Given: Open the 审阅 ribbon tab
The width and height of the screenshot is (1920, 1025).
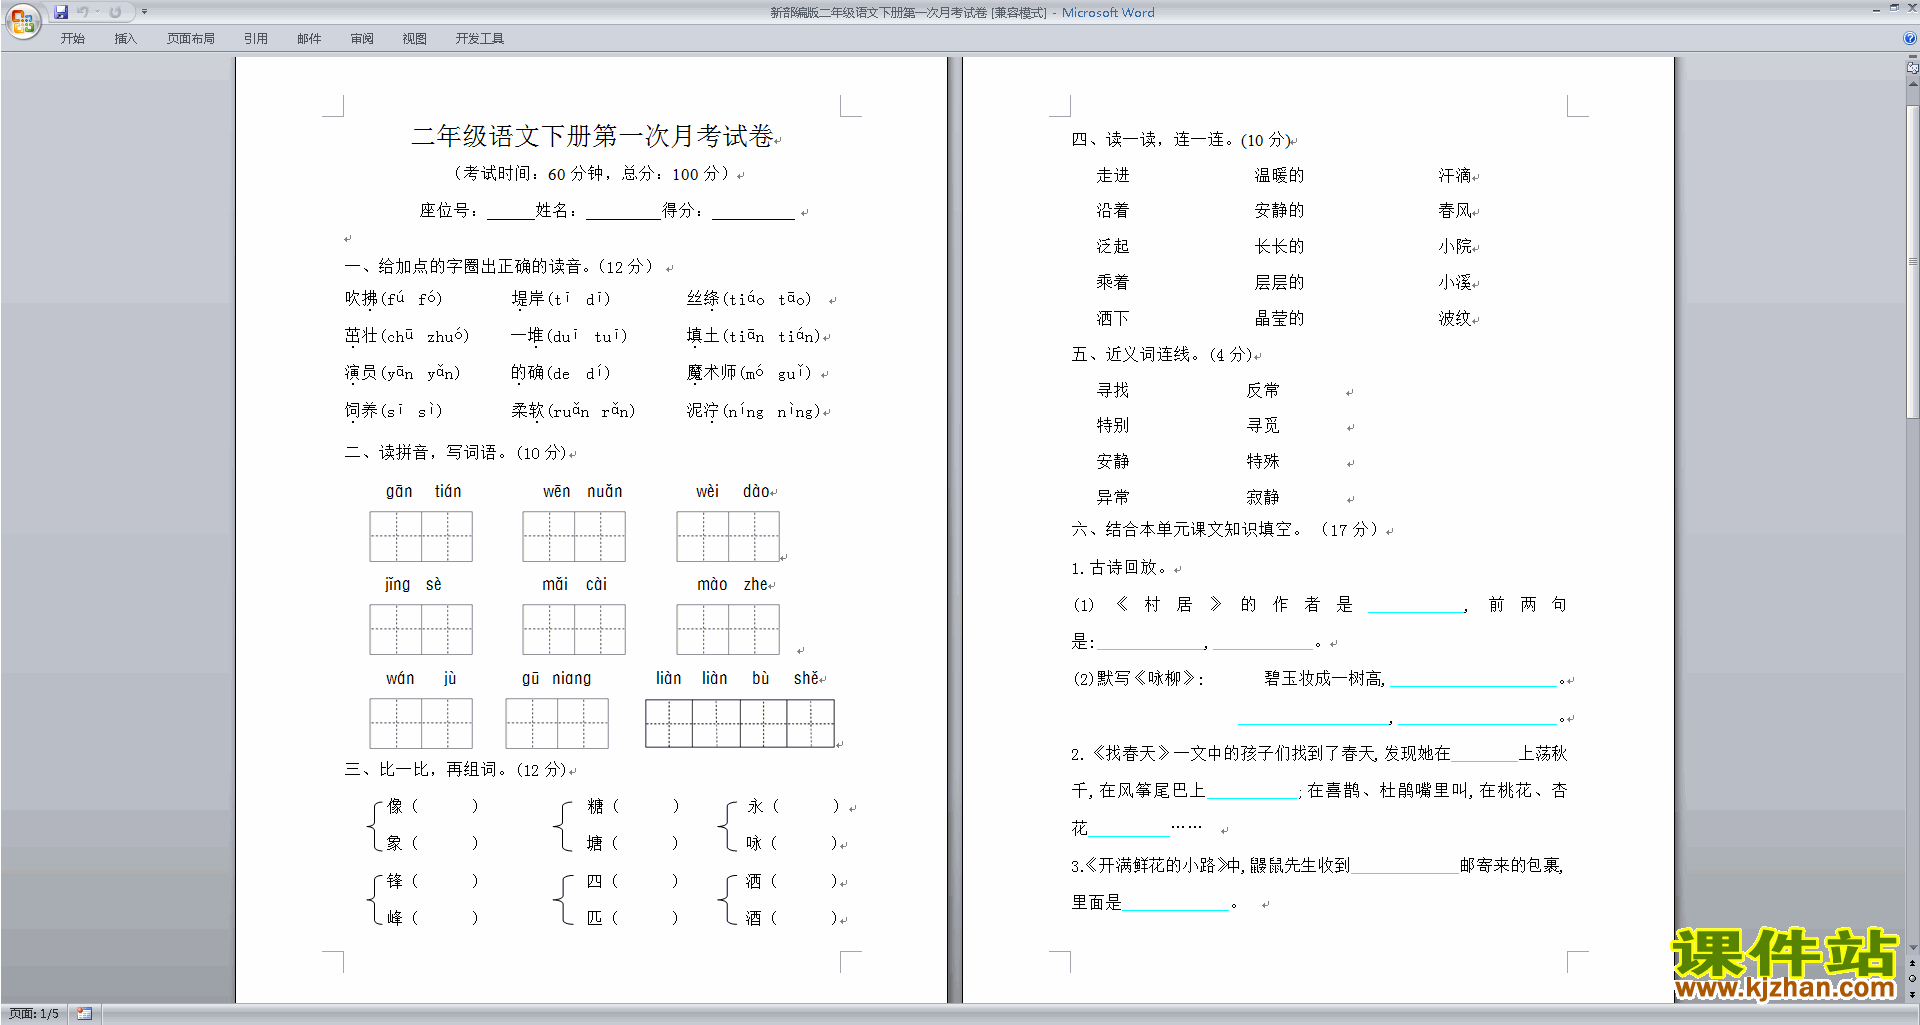Looking at the screenshot, I should pyautogui.click(x=362, y=39).
